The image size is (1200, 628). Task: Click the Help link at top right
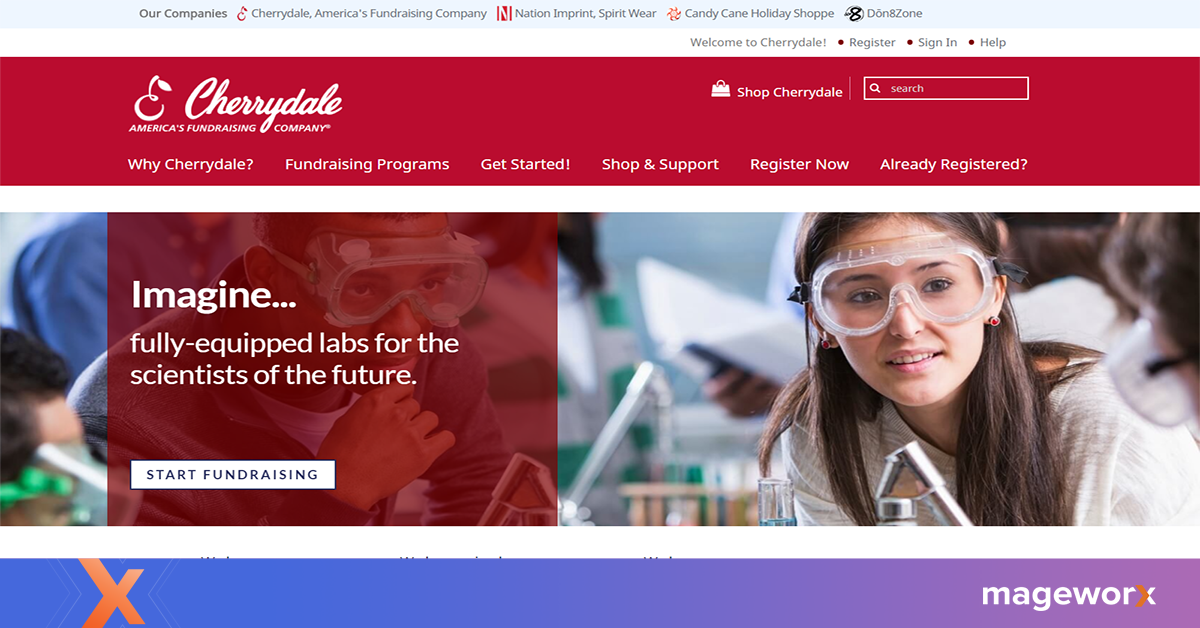coord(993,42)
